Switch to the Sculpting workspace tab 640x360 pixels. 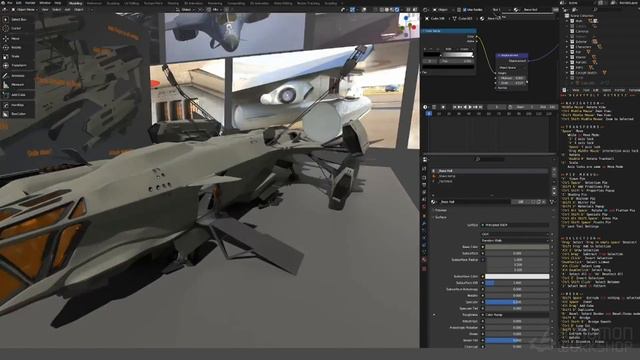tap(113, 3)
